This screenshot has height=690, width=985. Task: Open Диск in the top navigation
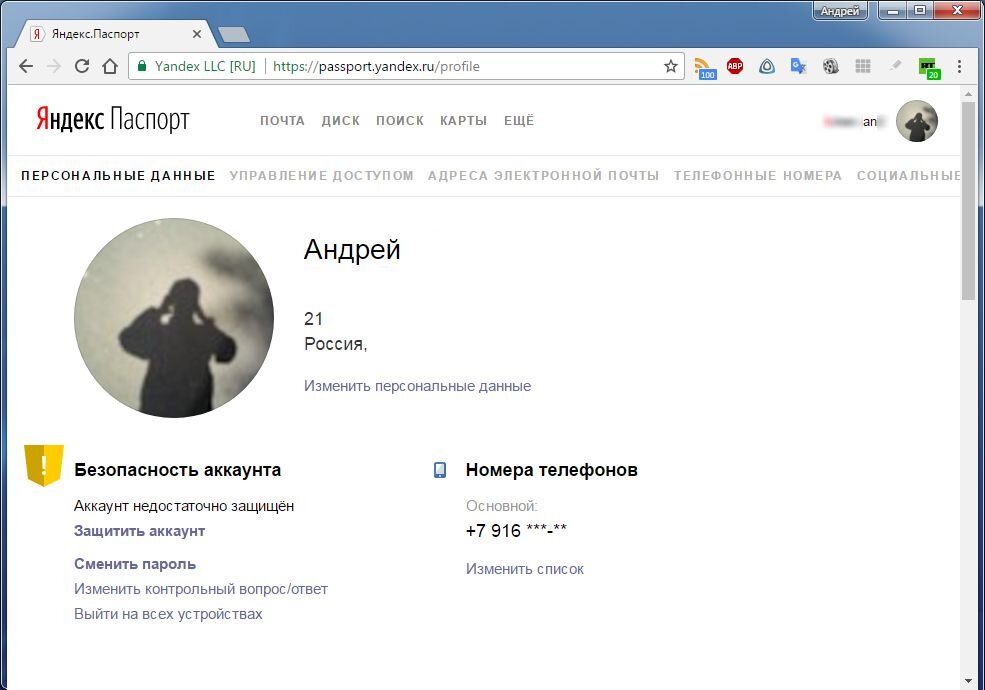coord(340,121)
